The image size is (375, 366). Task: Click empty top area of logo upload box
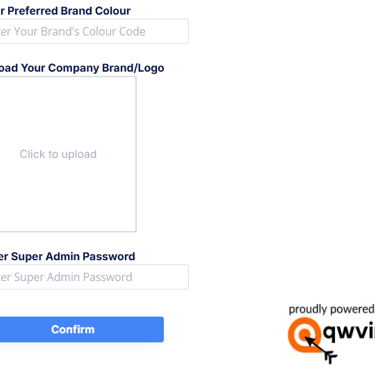click(68, 107)
